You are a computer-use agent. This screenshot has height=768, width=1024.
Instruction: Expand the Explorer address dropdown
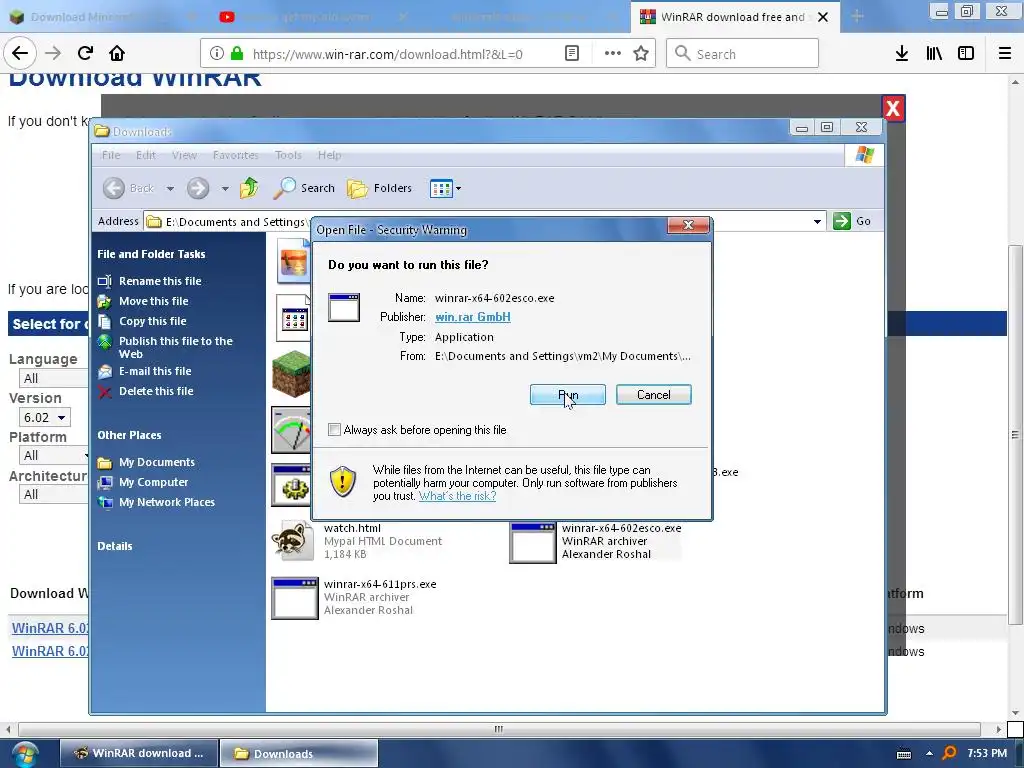click(817, 221)
